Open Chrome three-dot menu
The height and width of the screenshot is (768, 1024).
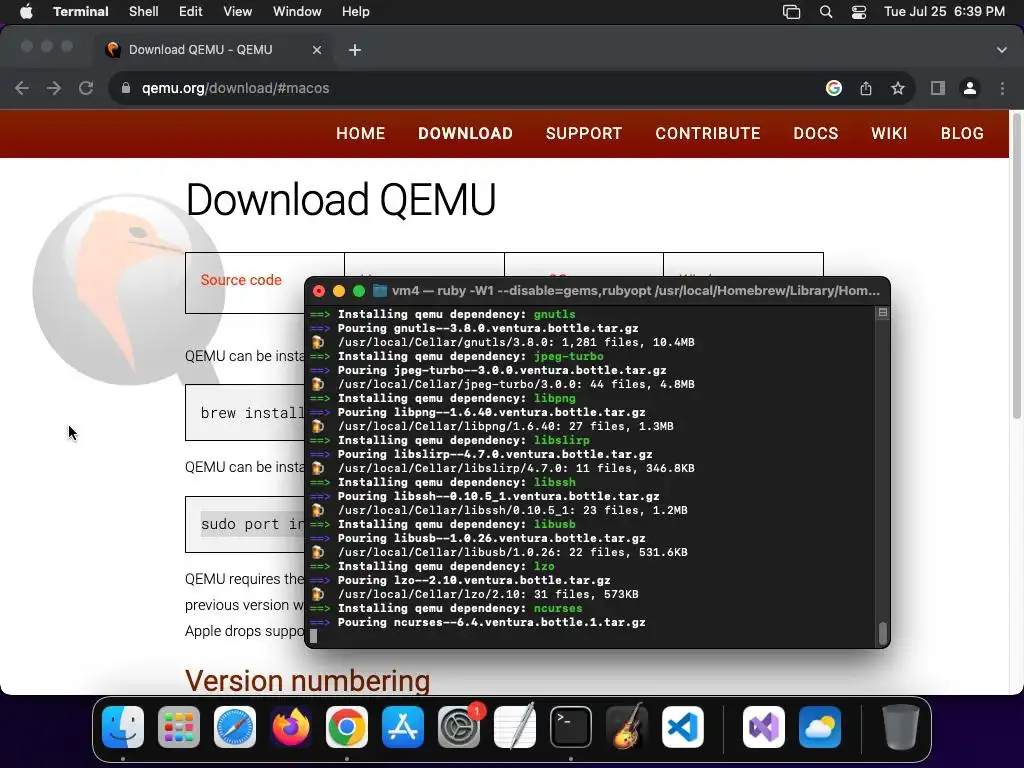click(x=1002, y=88)
